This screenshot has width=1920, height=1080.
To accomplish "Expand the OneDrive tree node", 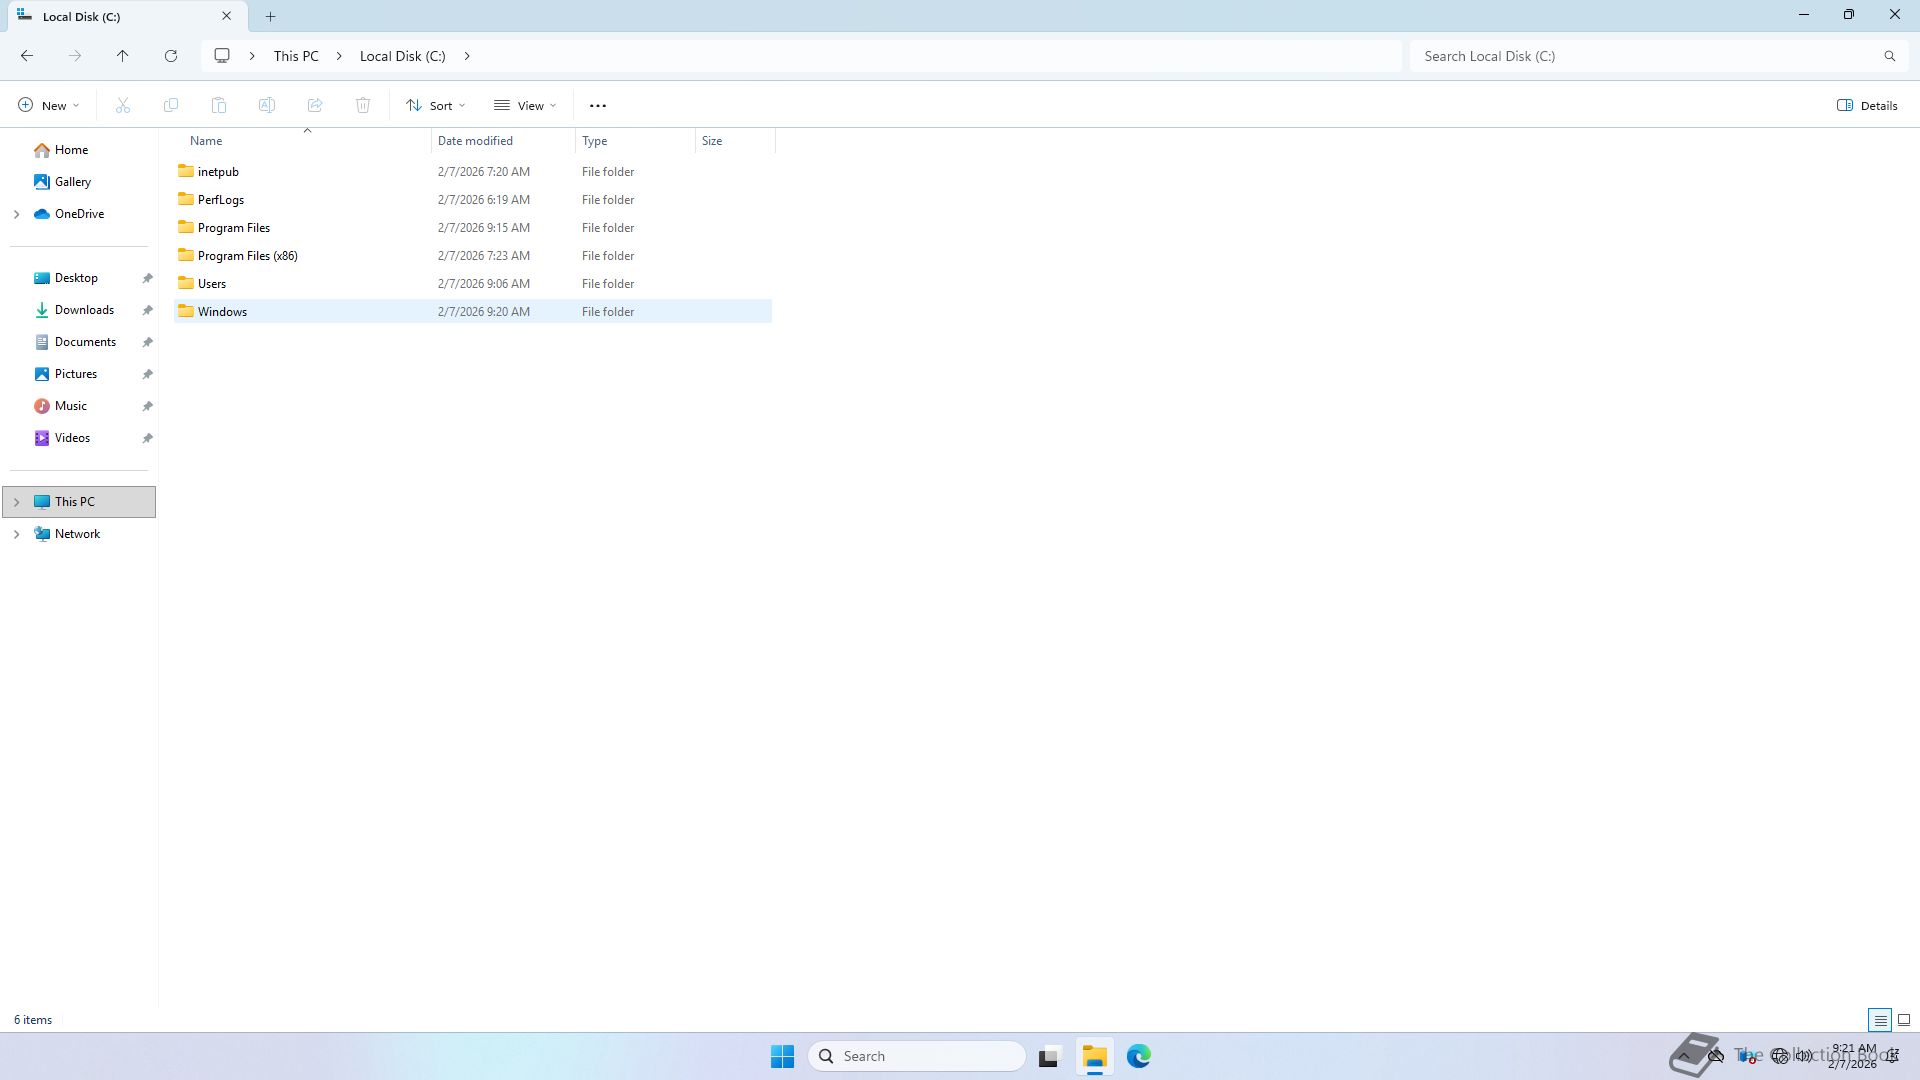I will click(x=16, y=214).
